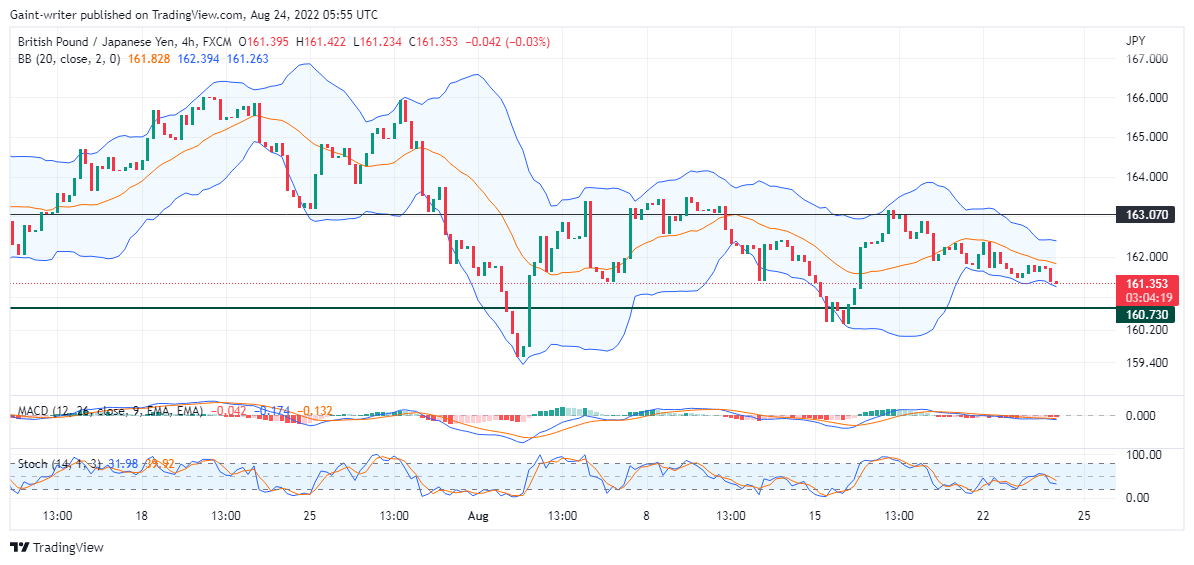
Task: Click the Aug label on the time axis
Action: [x=478, y=516]
